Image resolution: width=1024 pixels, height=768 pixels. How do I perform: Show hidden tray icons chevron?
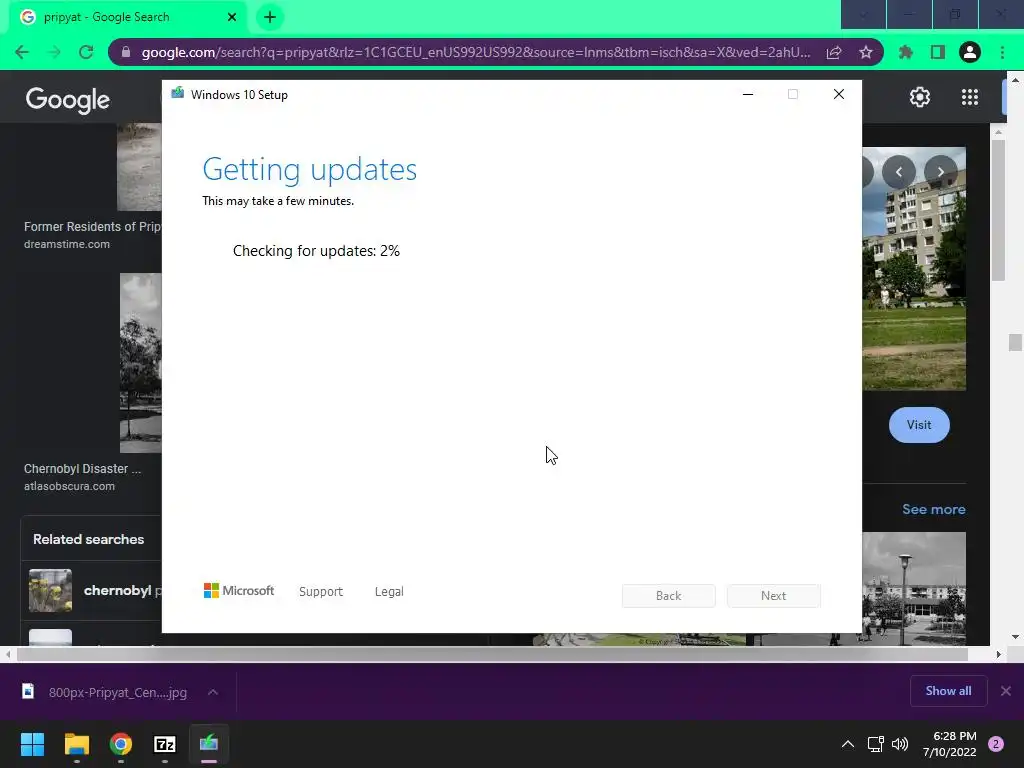point(848,744)
